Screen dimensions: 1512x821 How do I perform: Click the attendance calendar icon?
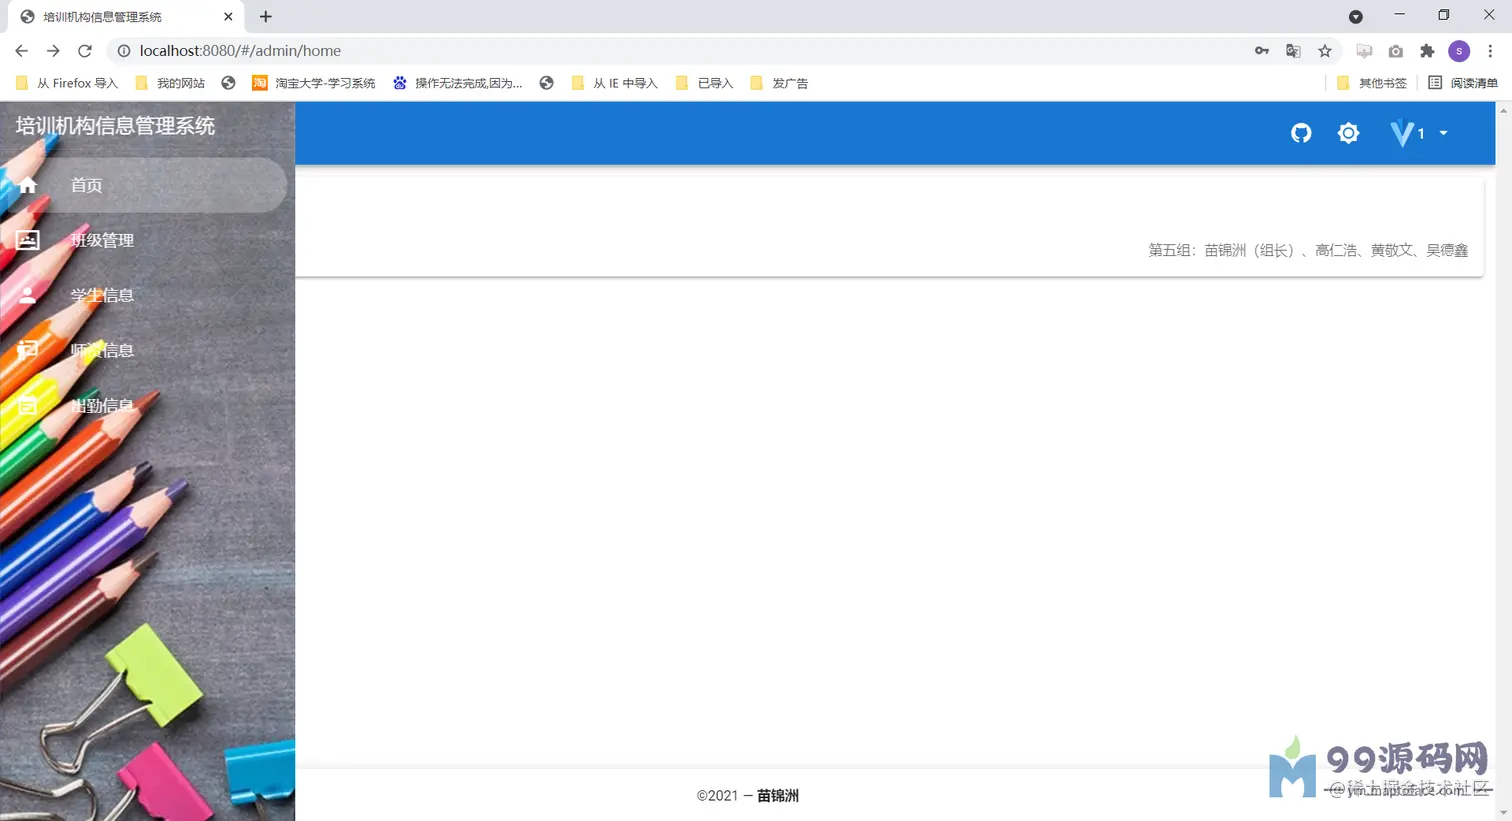(x=28, y=405)
